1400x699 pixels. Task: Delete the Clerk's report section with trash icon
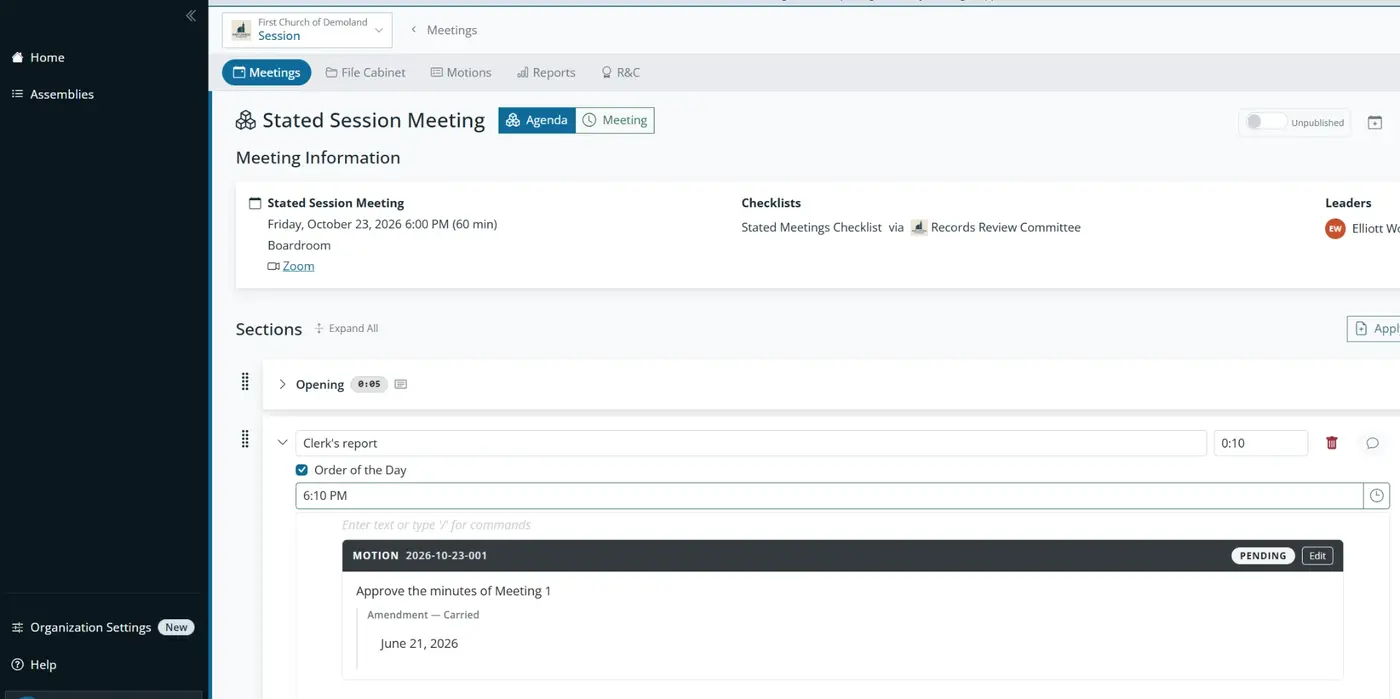pos(1332,443)
